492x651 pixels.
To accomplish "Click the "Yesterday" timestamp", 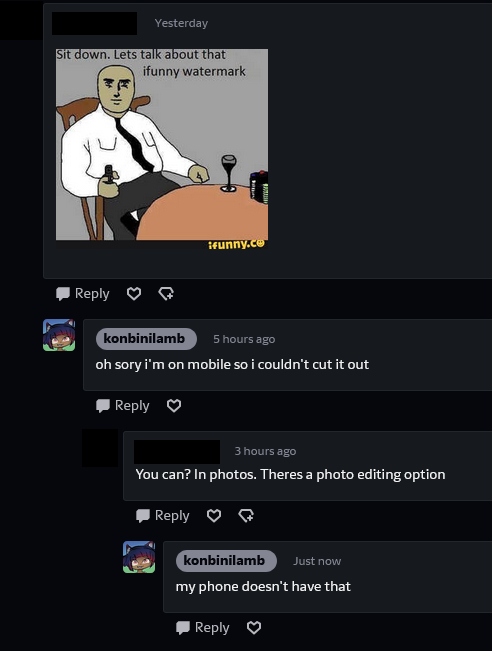I will point(181,23).
